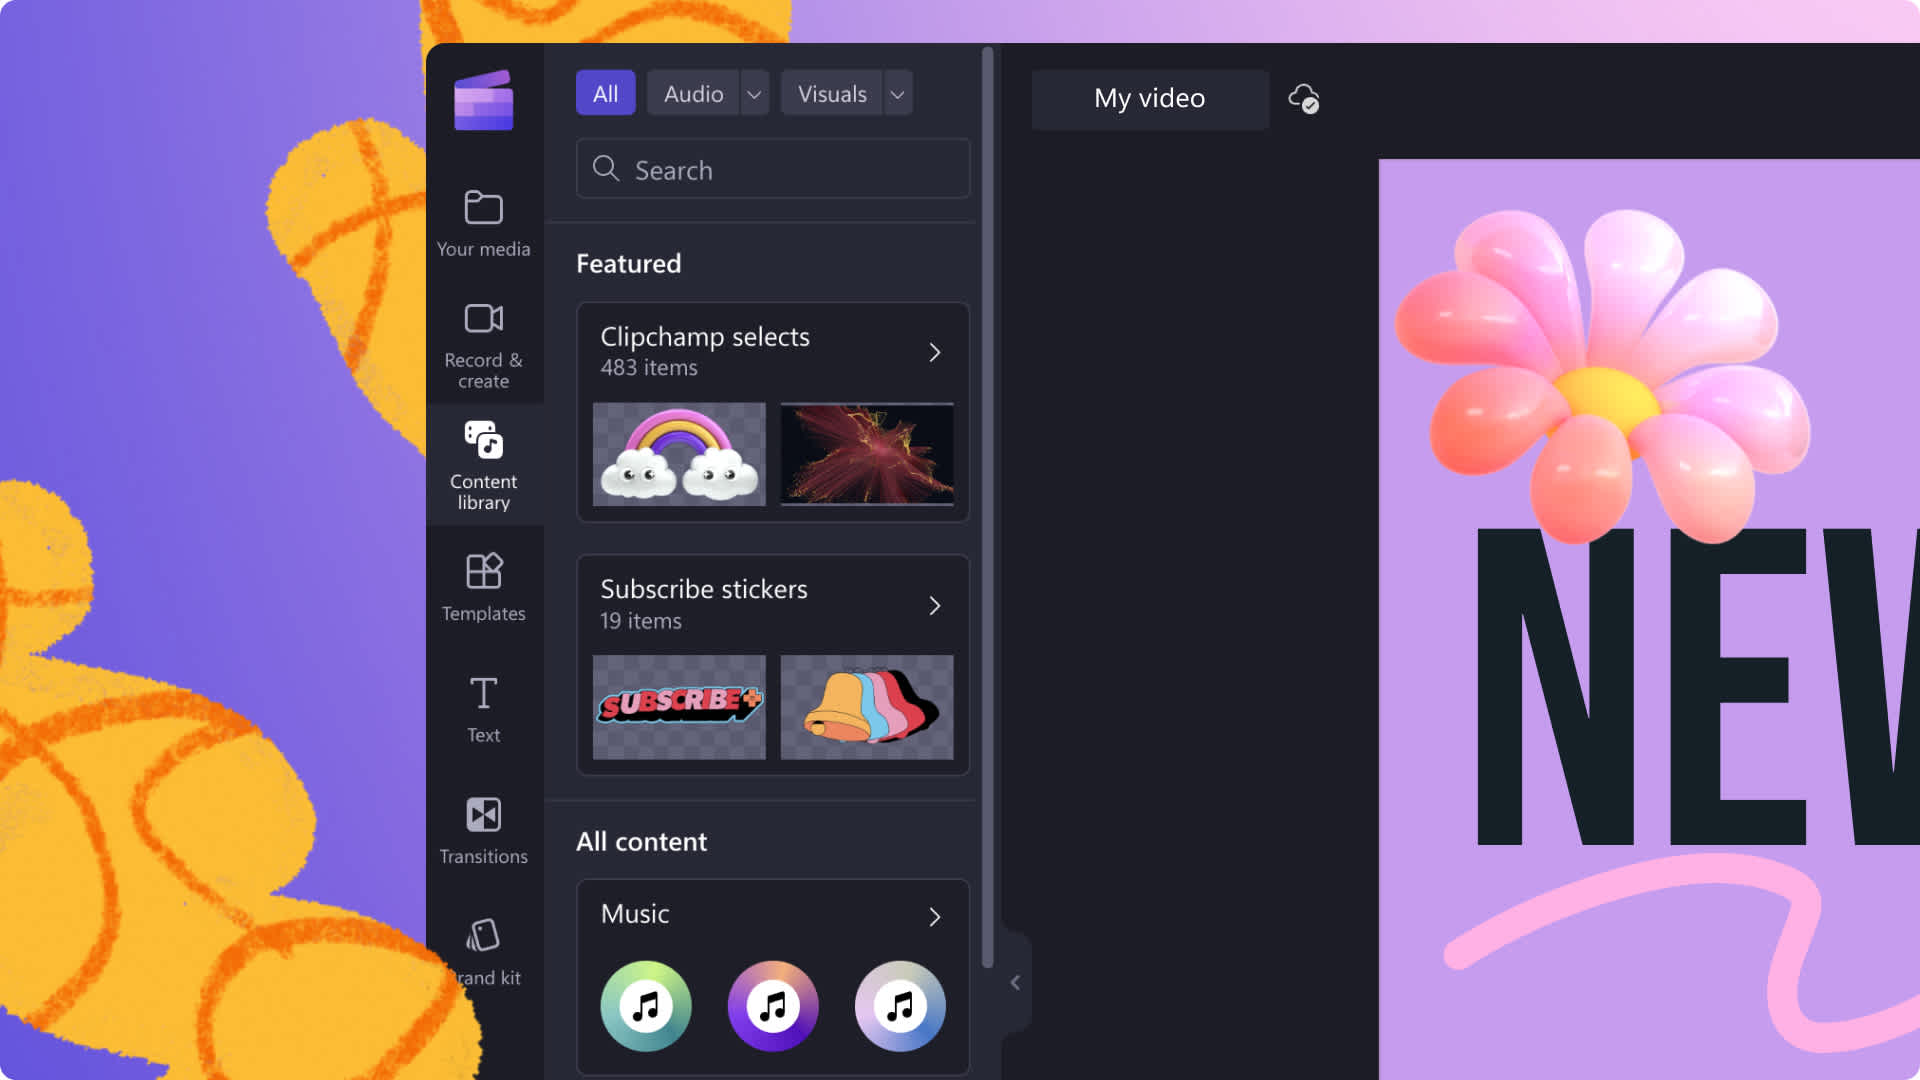The height and width of the screenshot is (1080, 1920).
Task: Open the Transitions panel
Action: click(x=483, y=829)
